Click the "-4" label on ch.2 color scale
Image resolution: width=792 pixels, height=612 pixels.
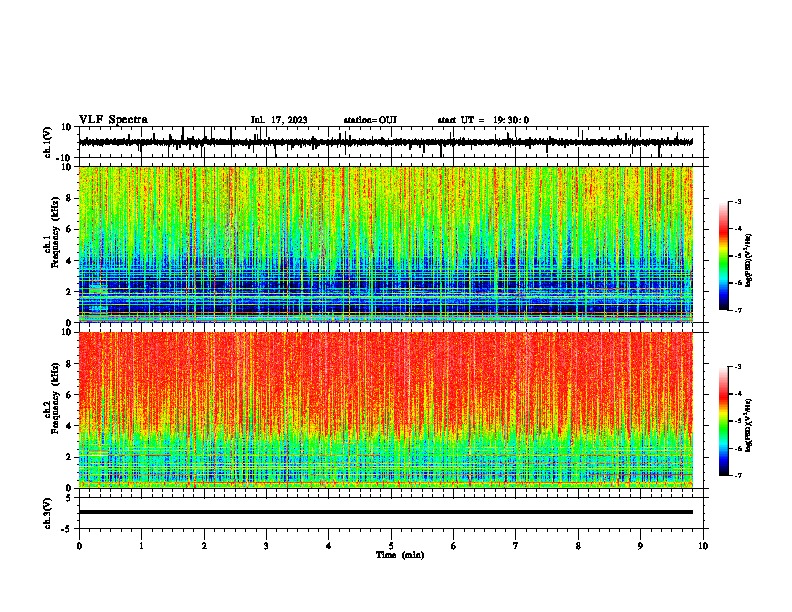pos(738,394)
